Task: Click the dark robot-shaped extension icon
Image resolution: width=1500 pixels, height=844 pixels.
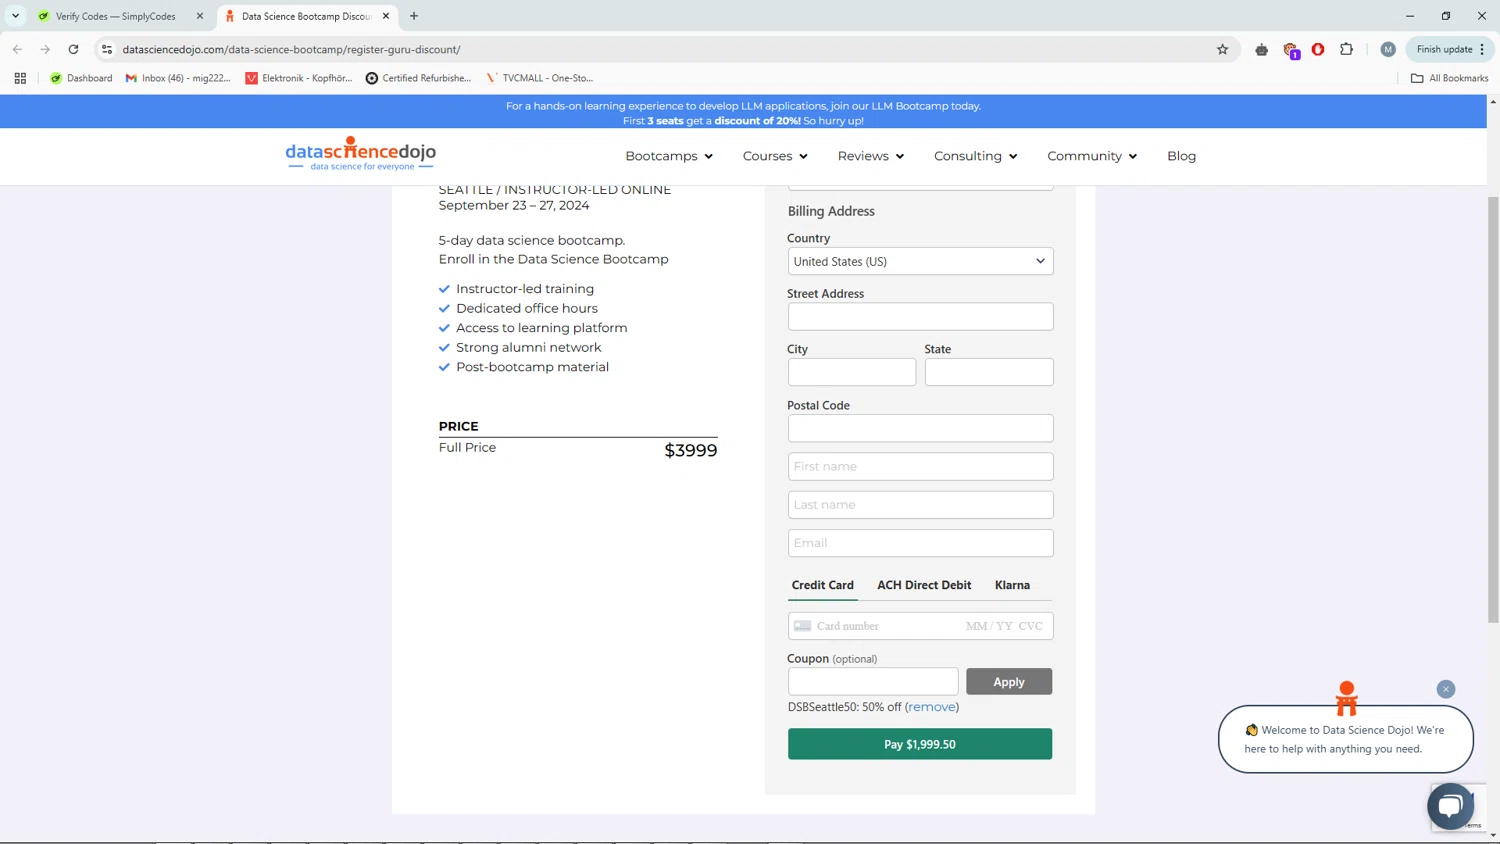Action: point(1262,49)
